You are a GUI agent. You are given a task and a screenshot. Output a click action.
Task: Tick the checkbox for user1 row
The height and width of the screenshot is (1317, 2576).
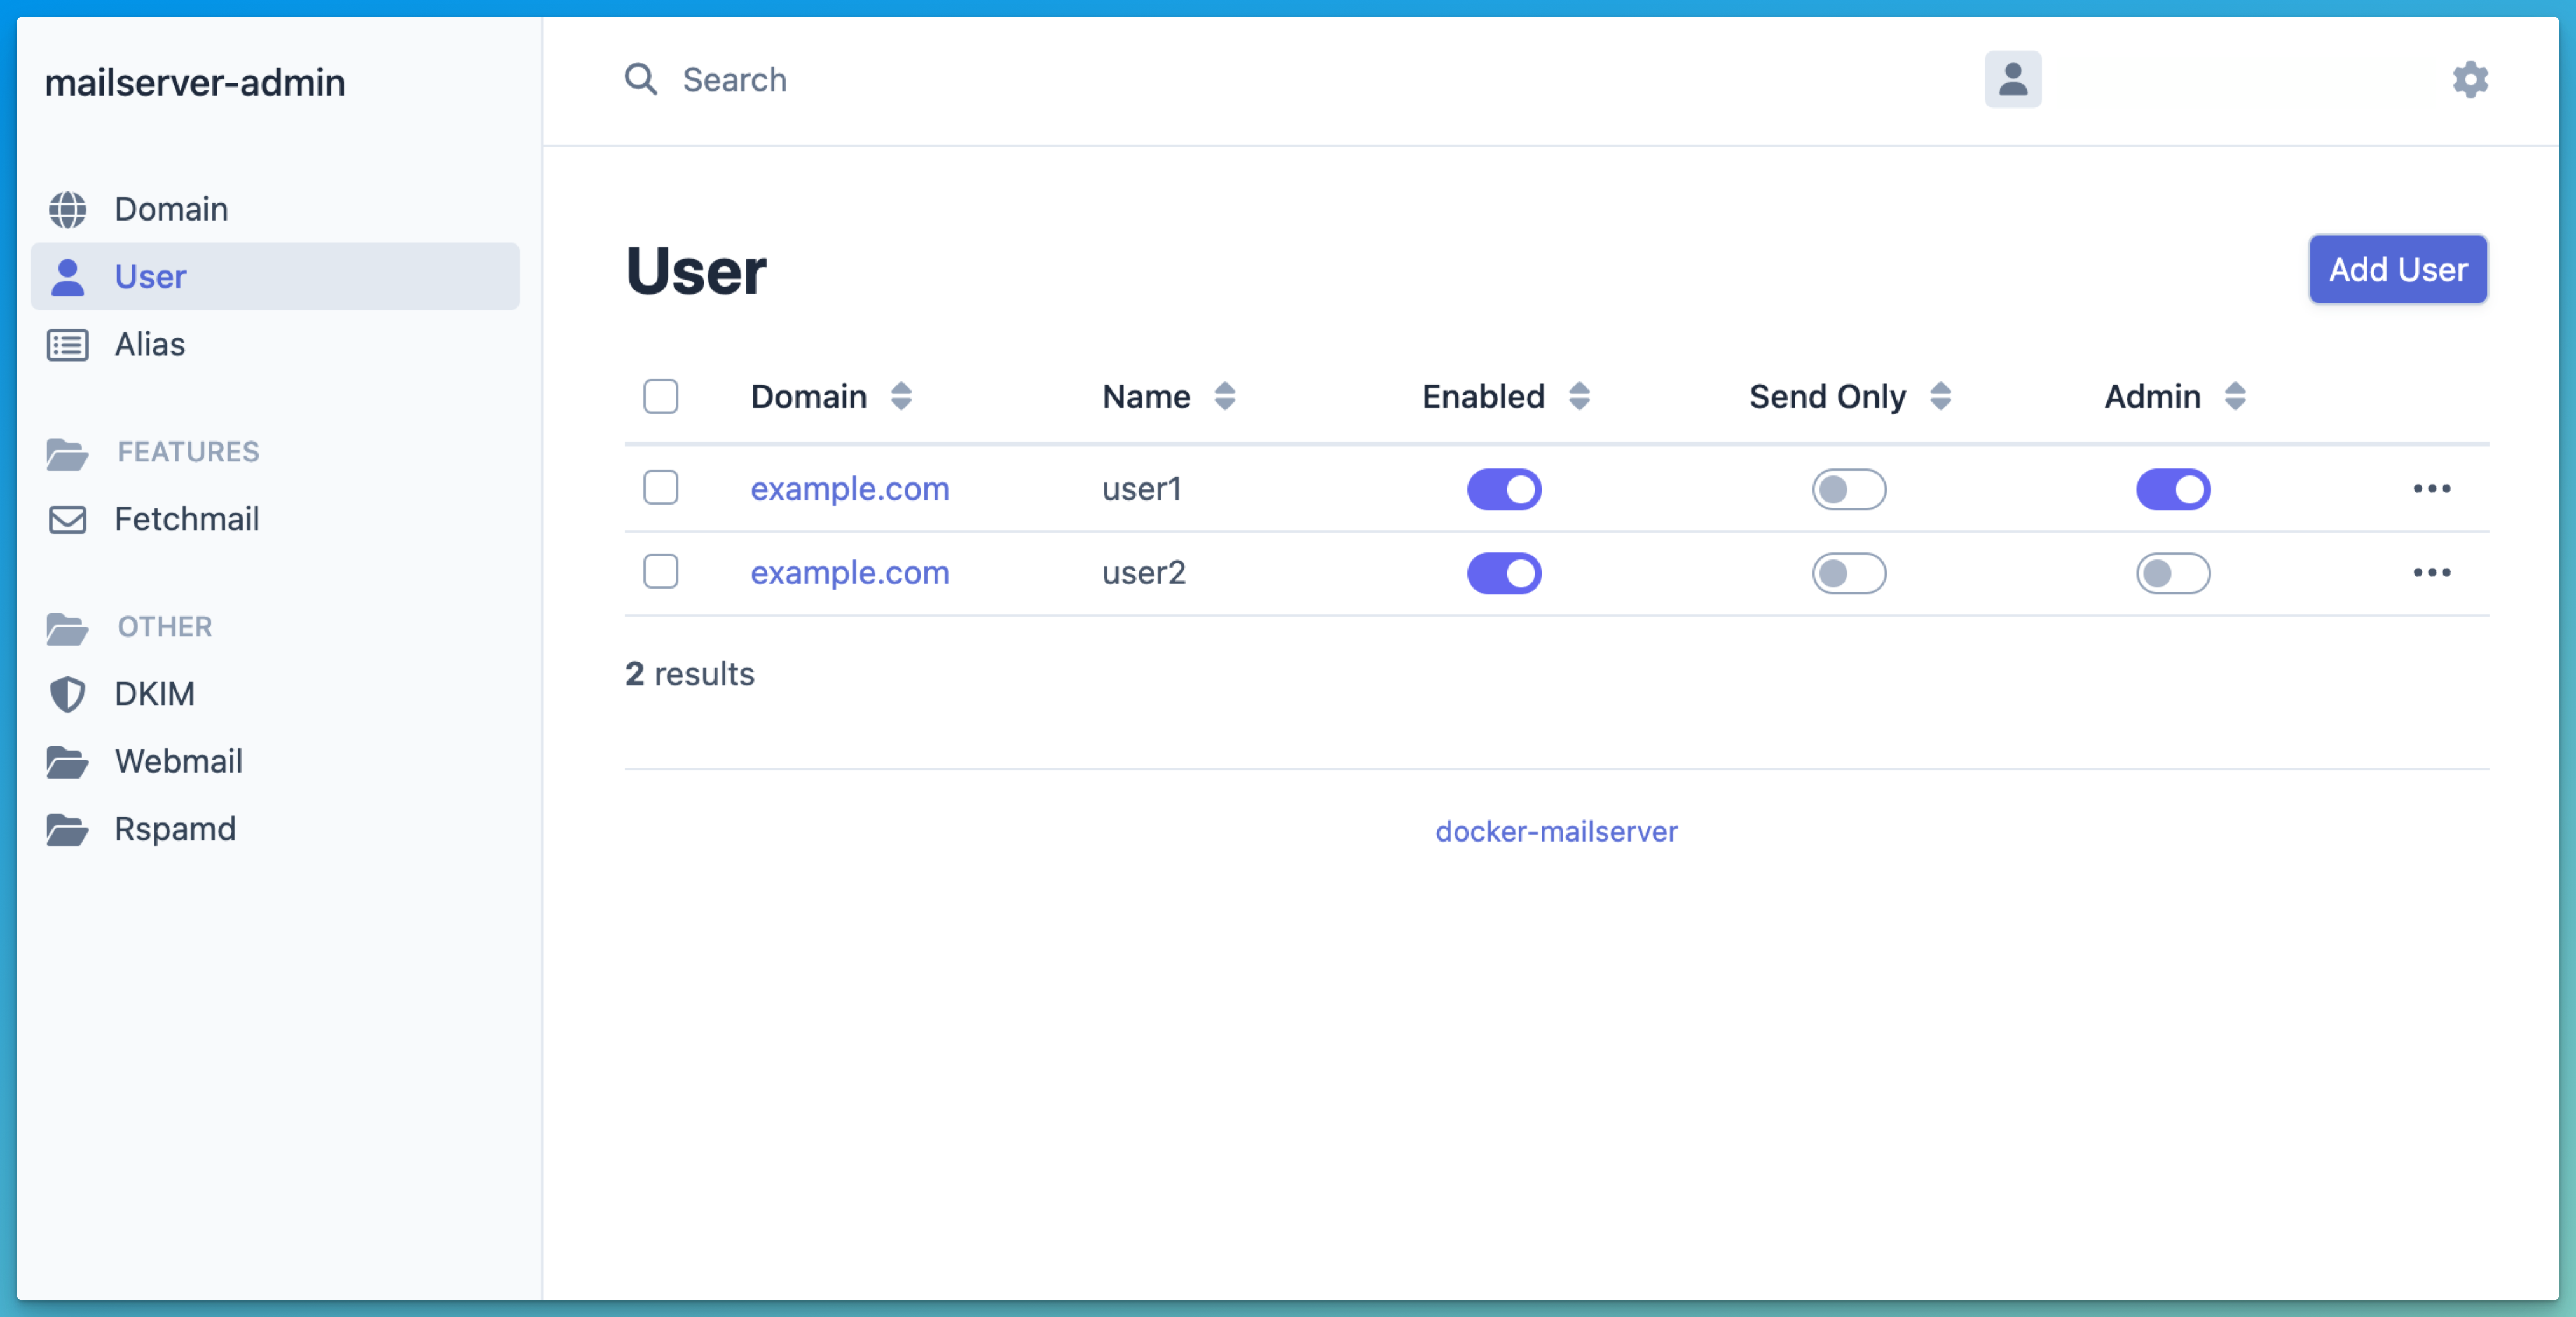[x=660, y=488]
